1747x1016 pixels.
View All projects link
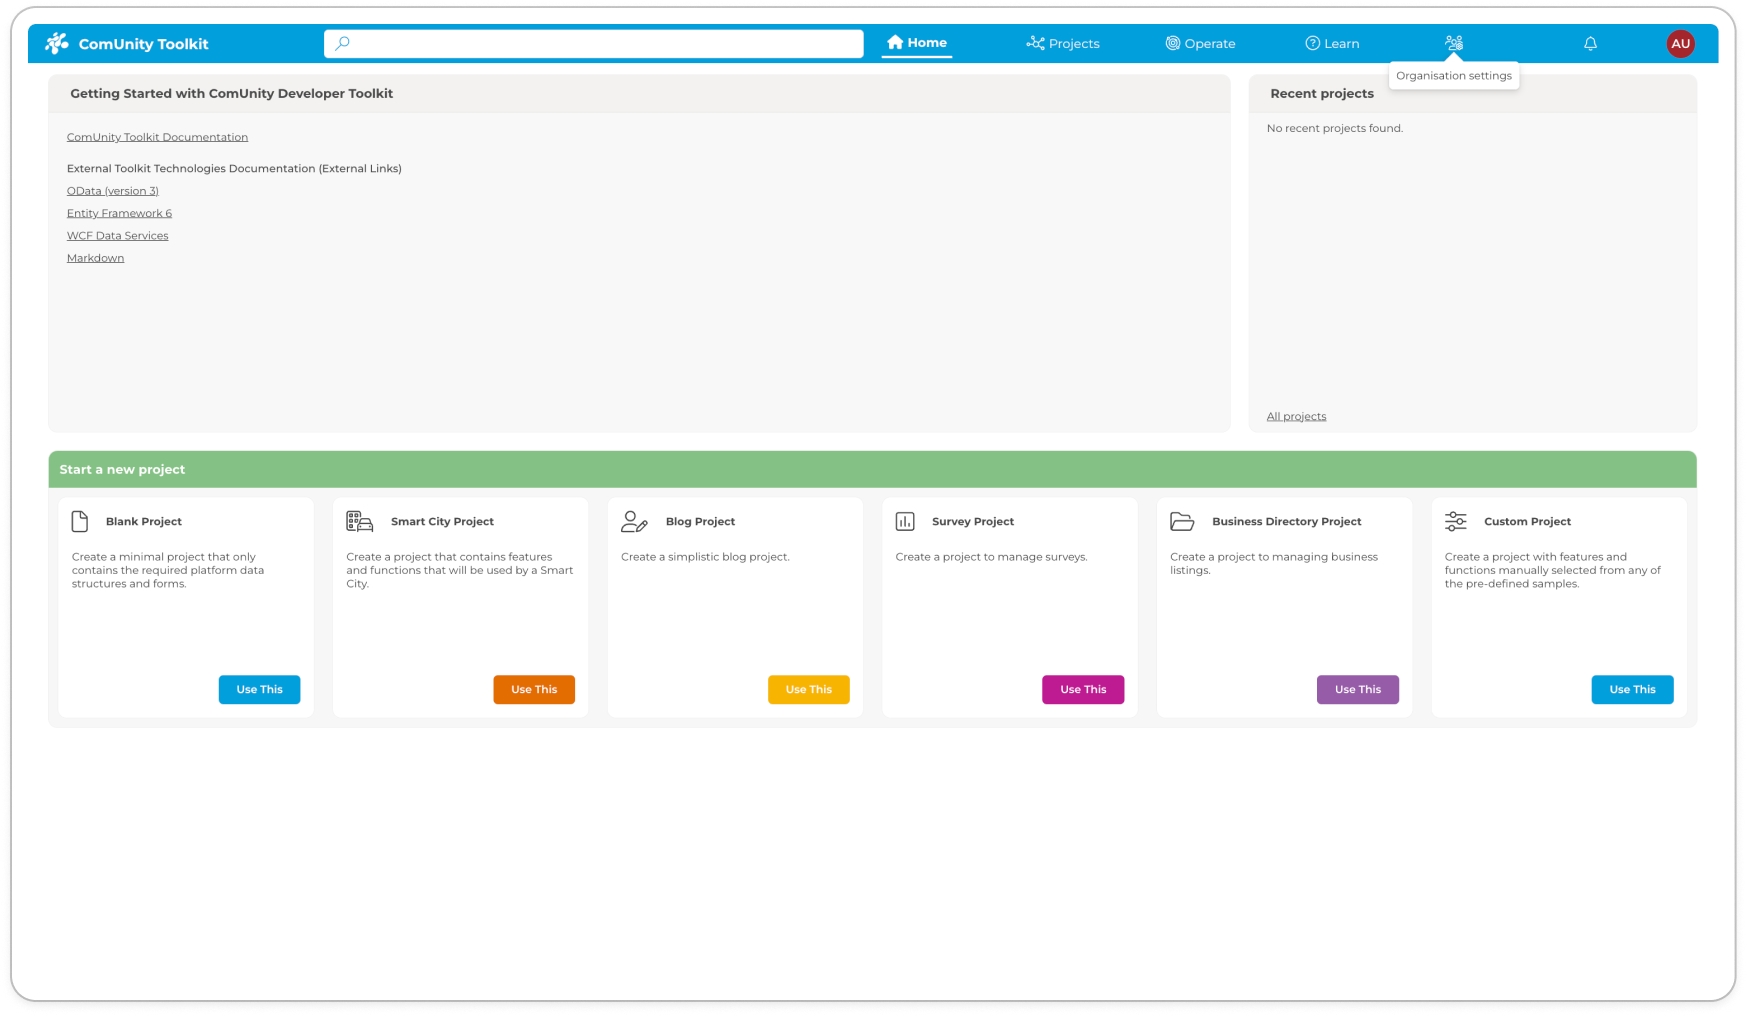point(1296,416)
